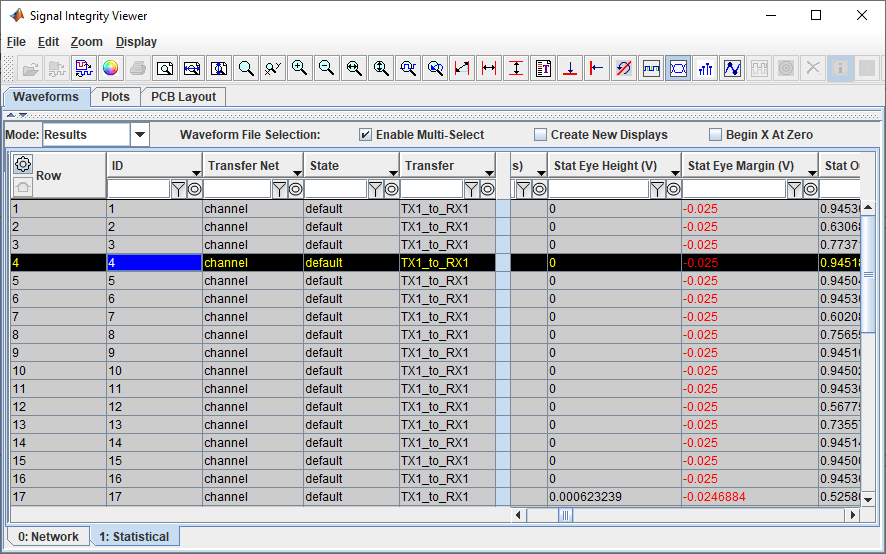Click the zoom in magnifier icon
The image size is (886, 554).
click(299, 69)
